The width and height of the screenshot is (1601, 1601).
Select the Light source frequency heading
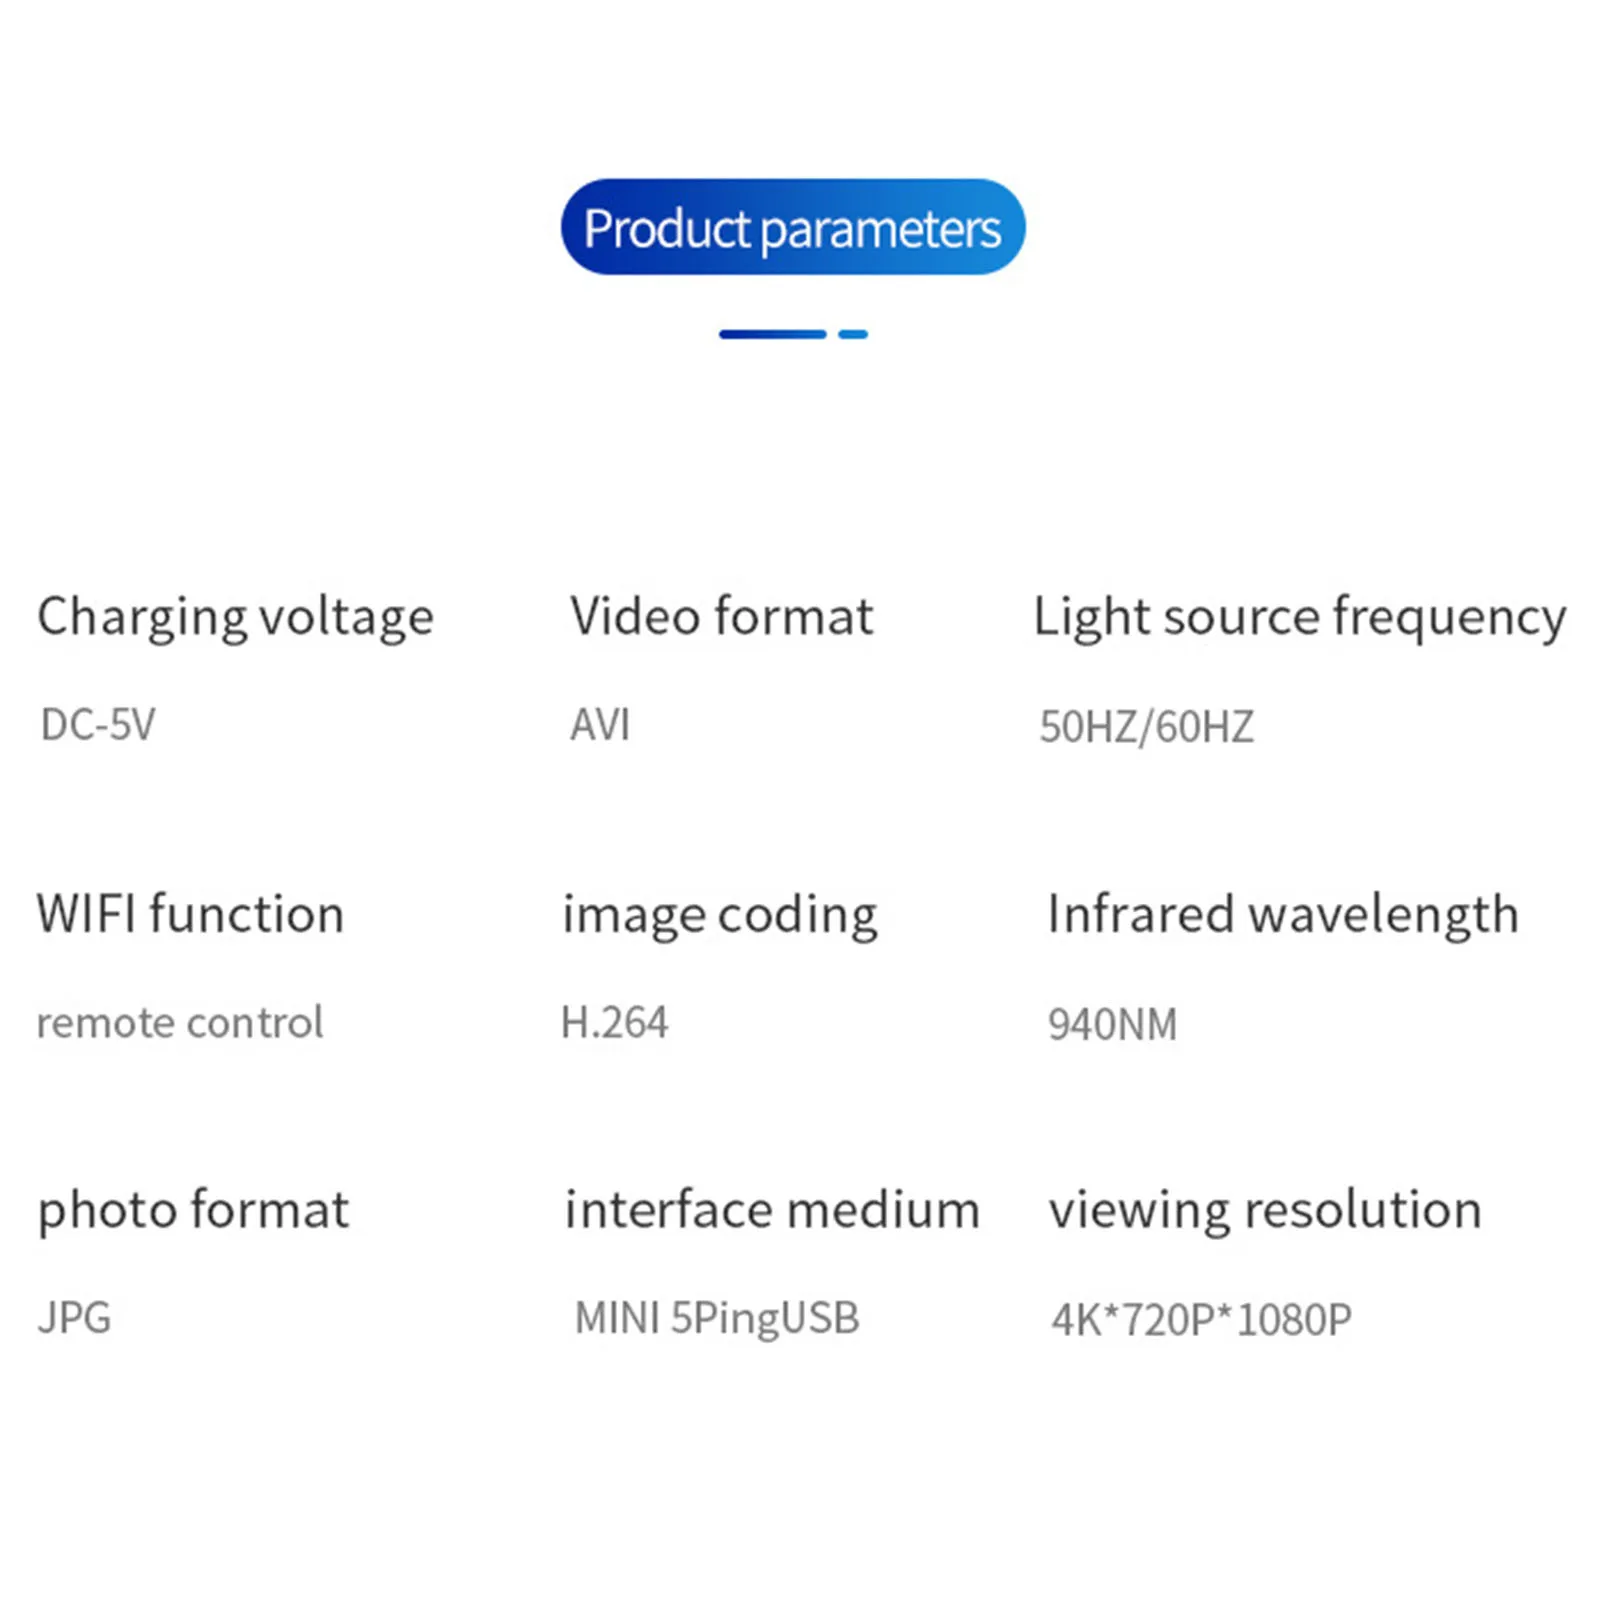[1300, 617]
